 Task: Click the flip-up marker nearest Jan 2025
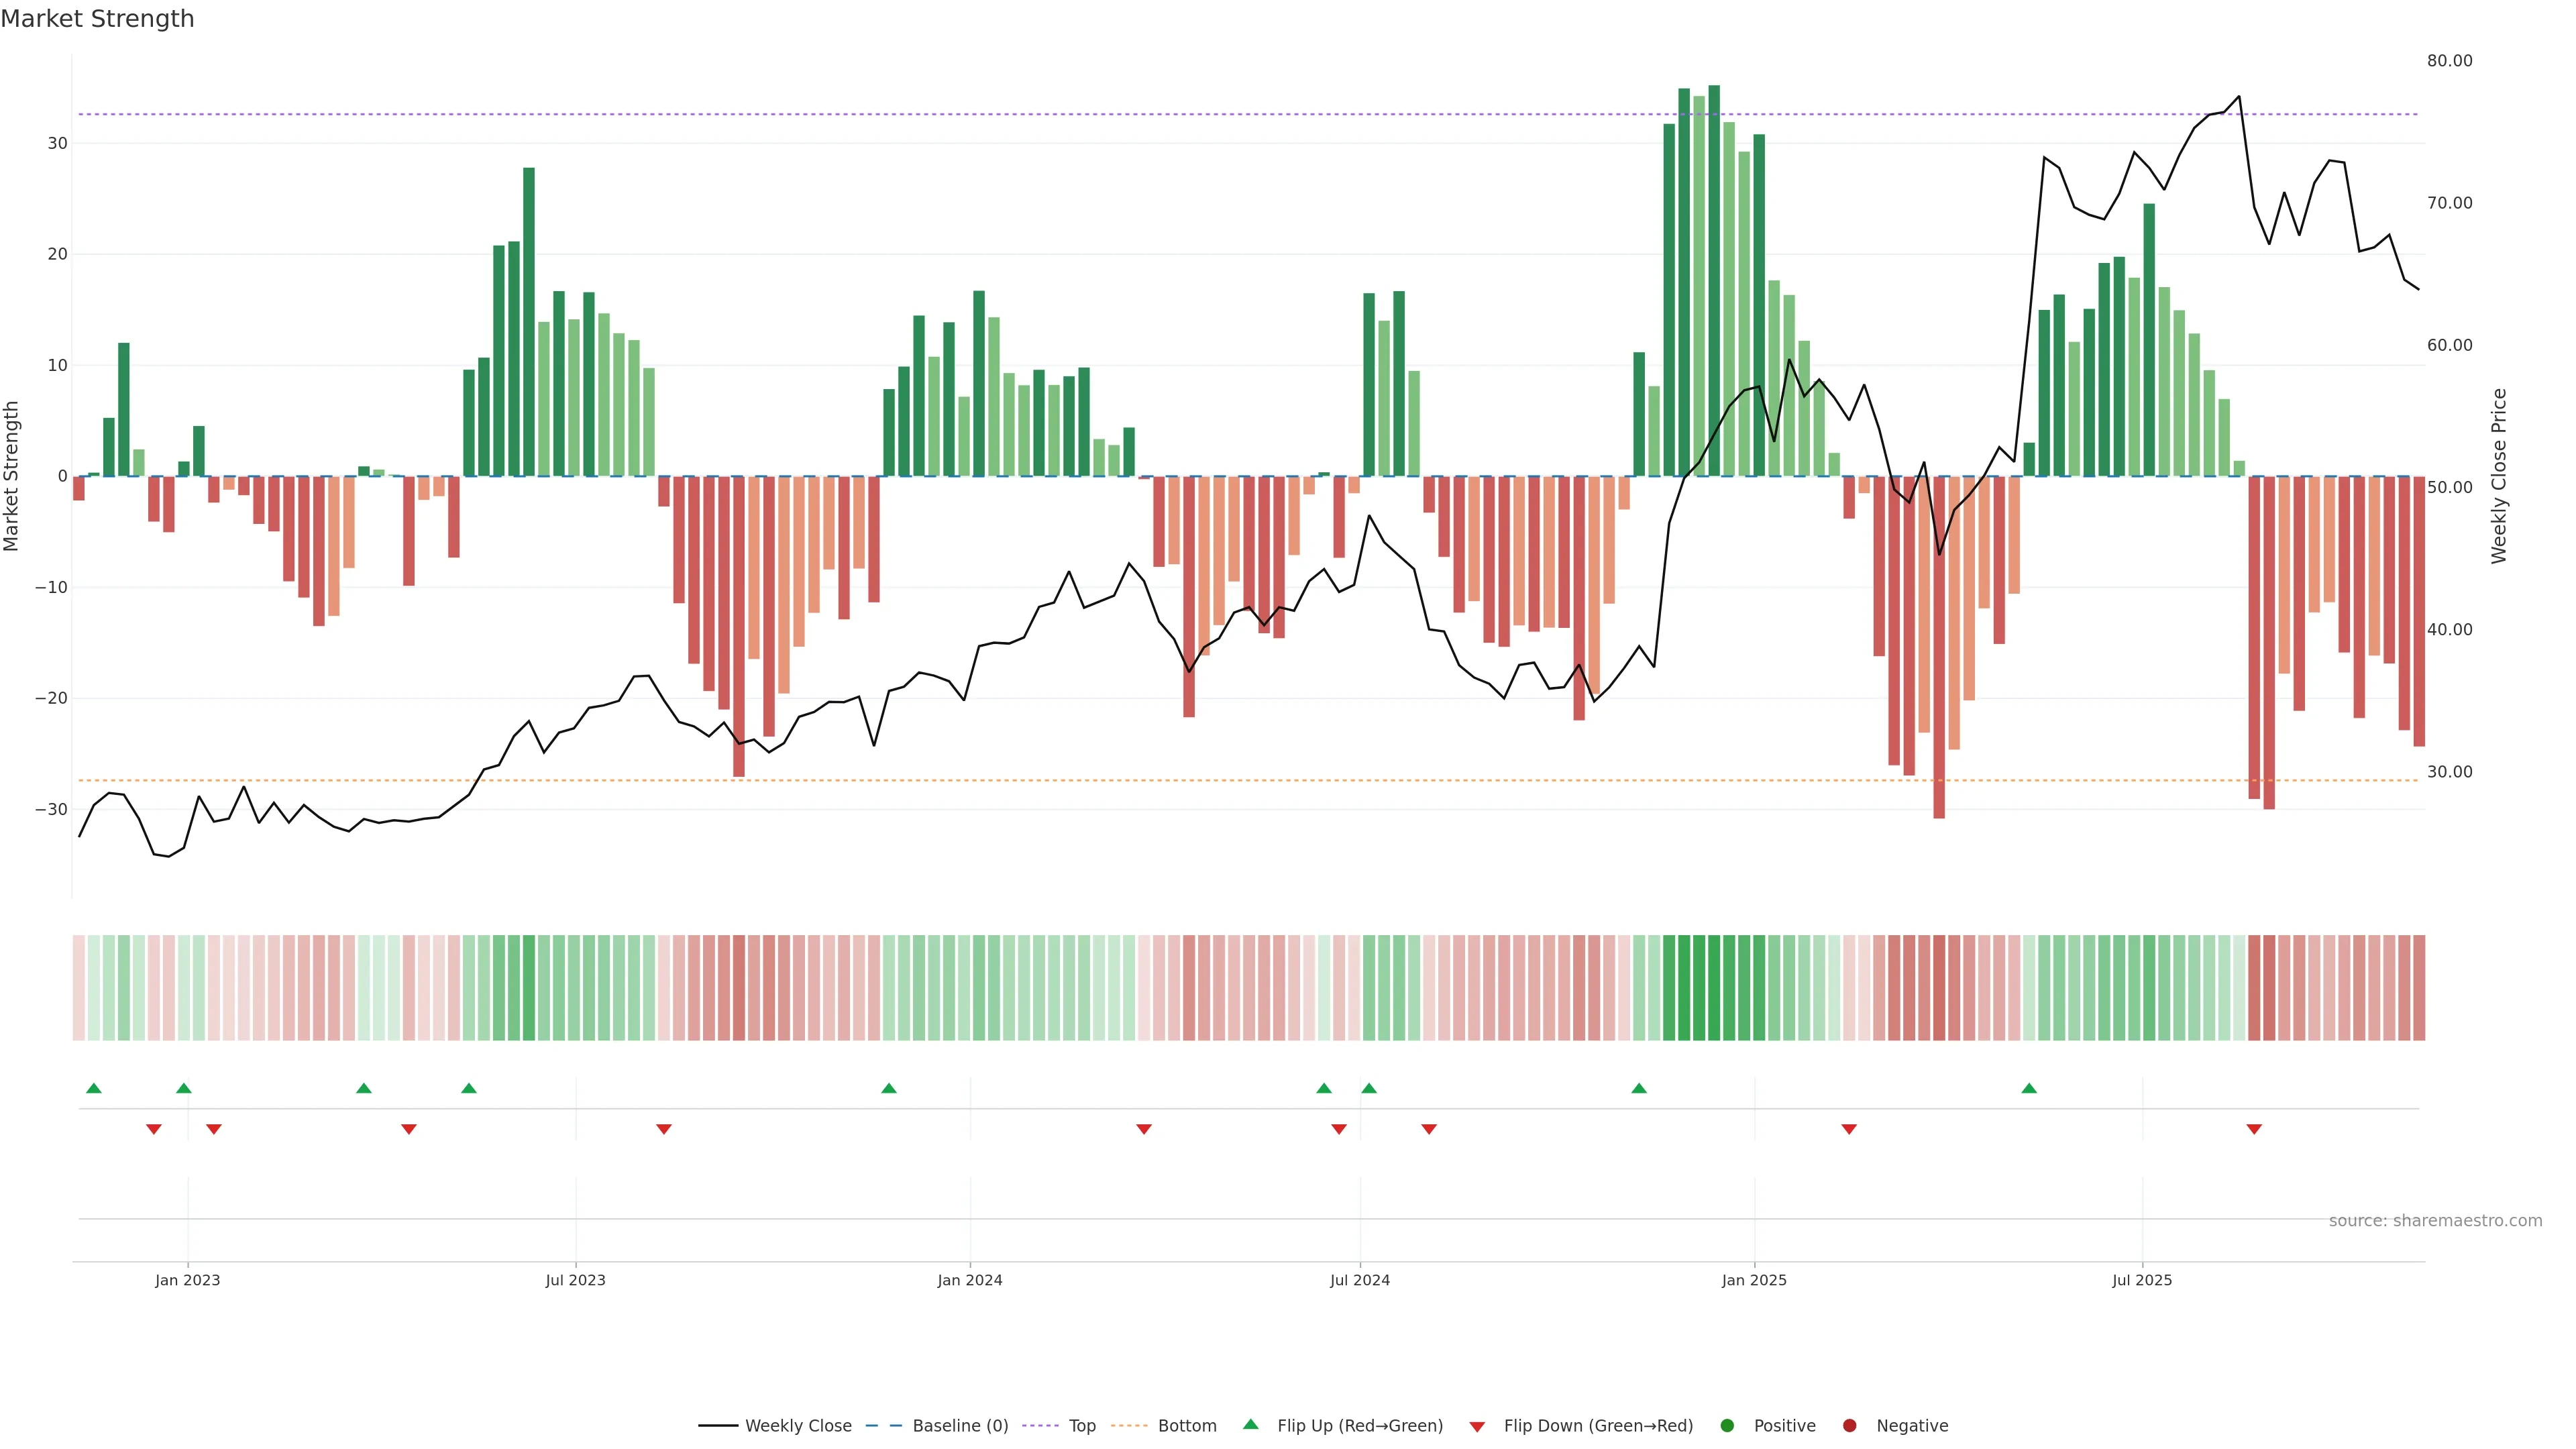[1639, 1088]
